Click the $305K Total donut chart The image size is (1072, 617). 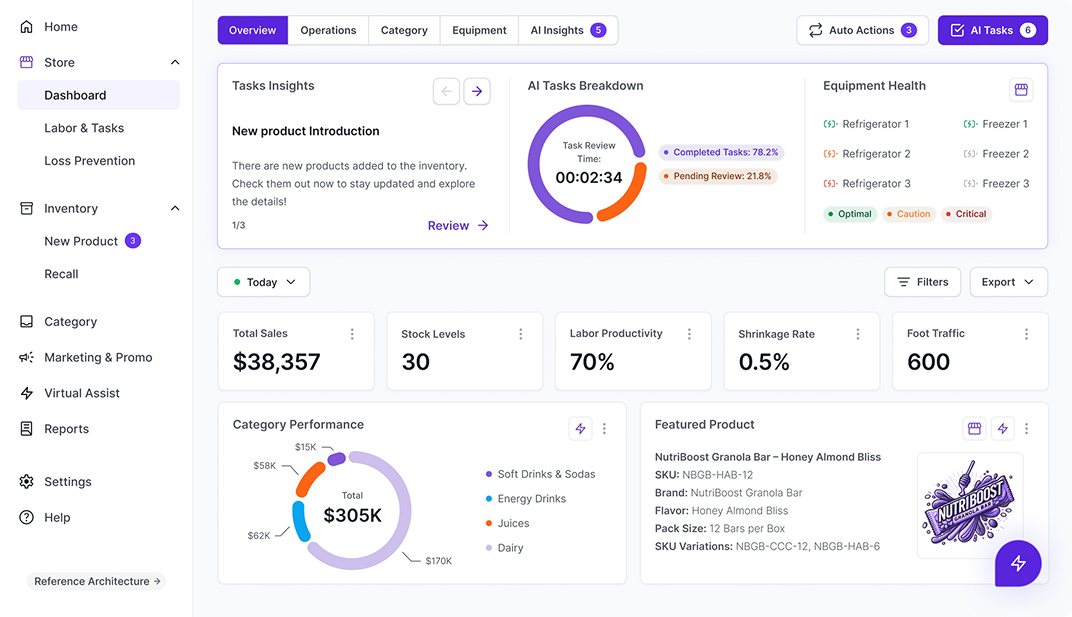pyautogui.click(x=352, y=510)
